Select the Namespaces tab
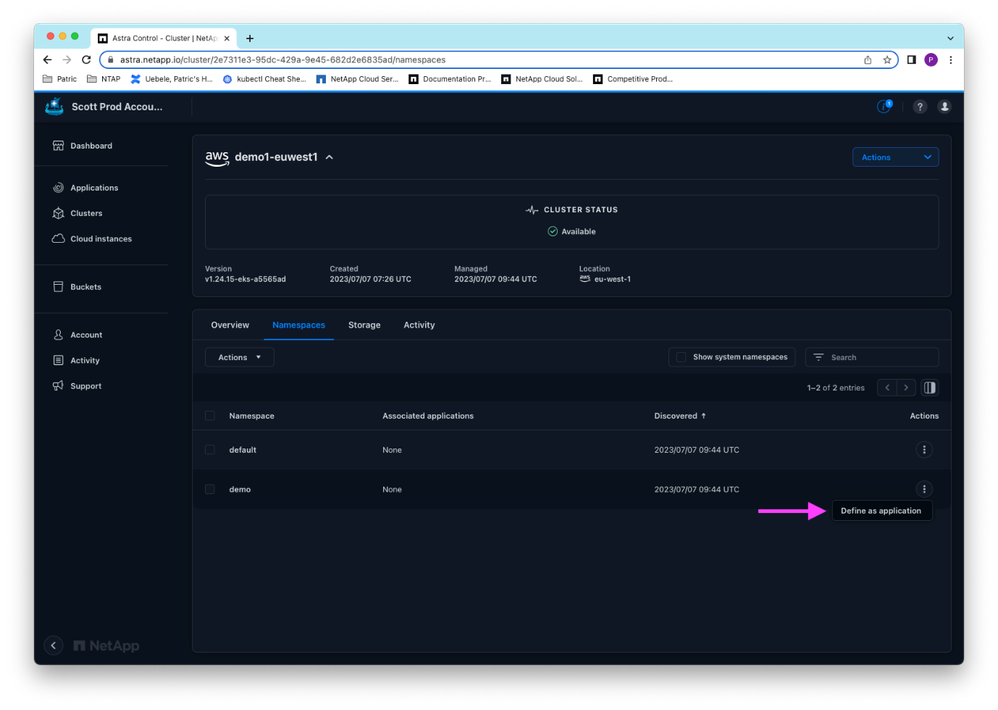 (299, 325)
